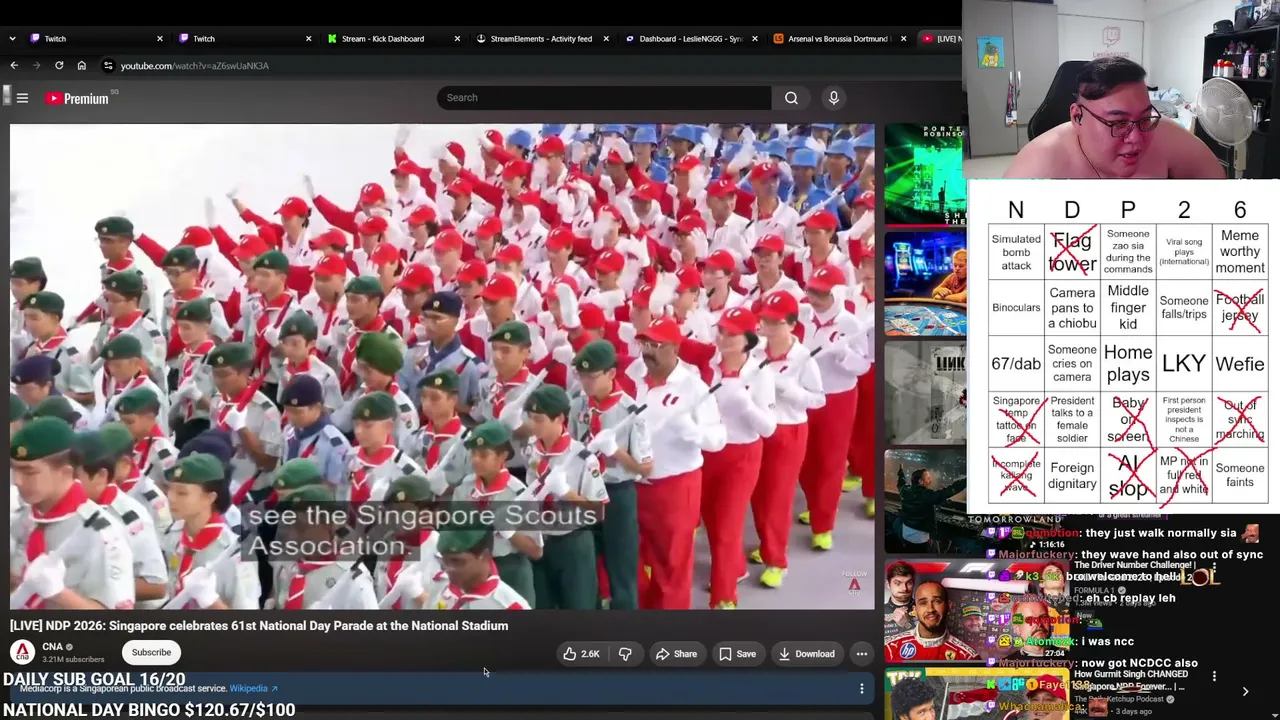1280x720 pixels.
Task: Click the YouTube search magnifier button
Action: pyautogui.click(x=791, y=98)
